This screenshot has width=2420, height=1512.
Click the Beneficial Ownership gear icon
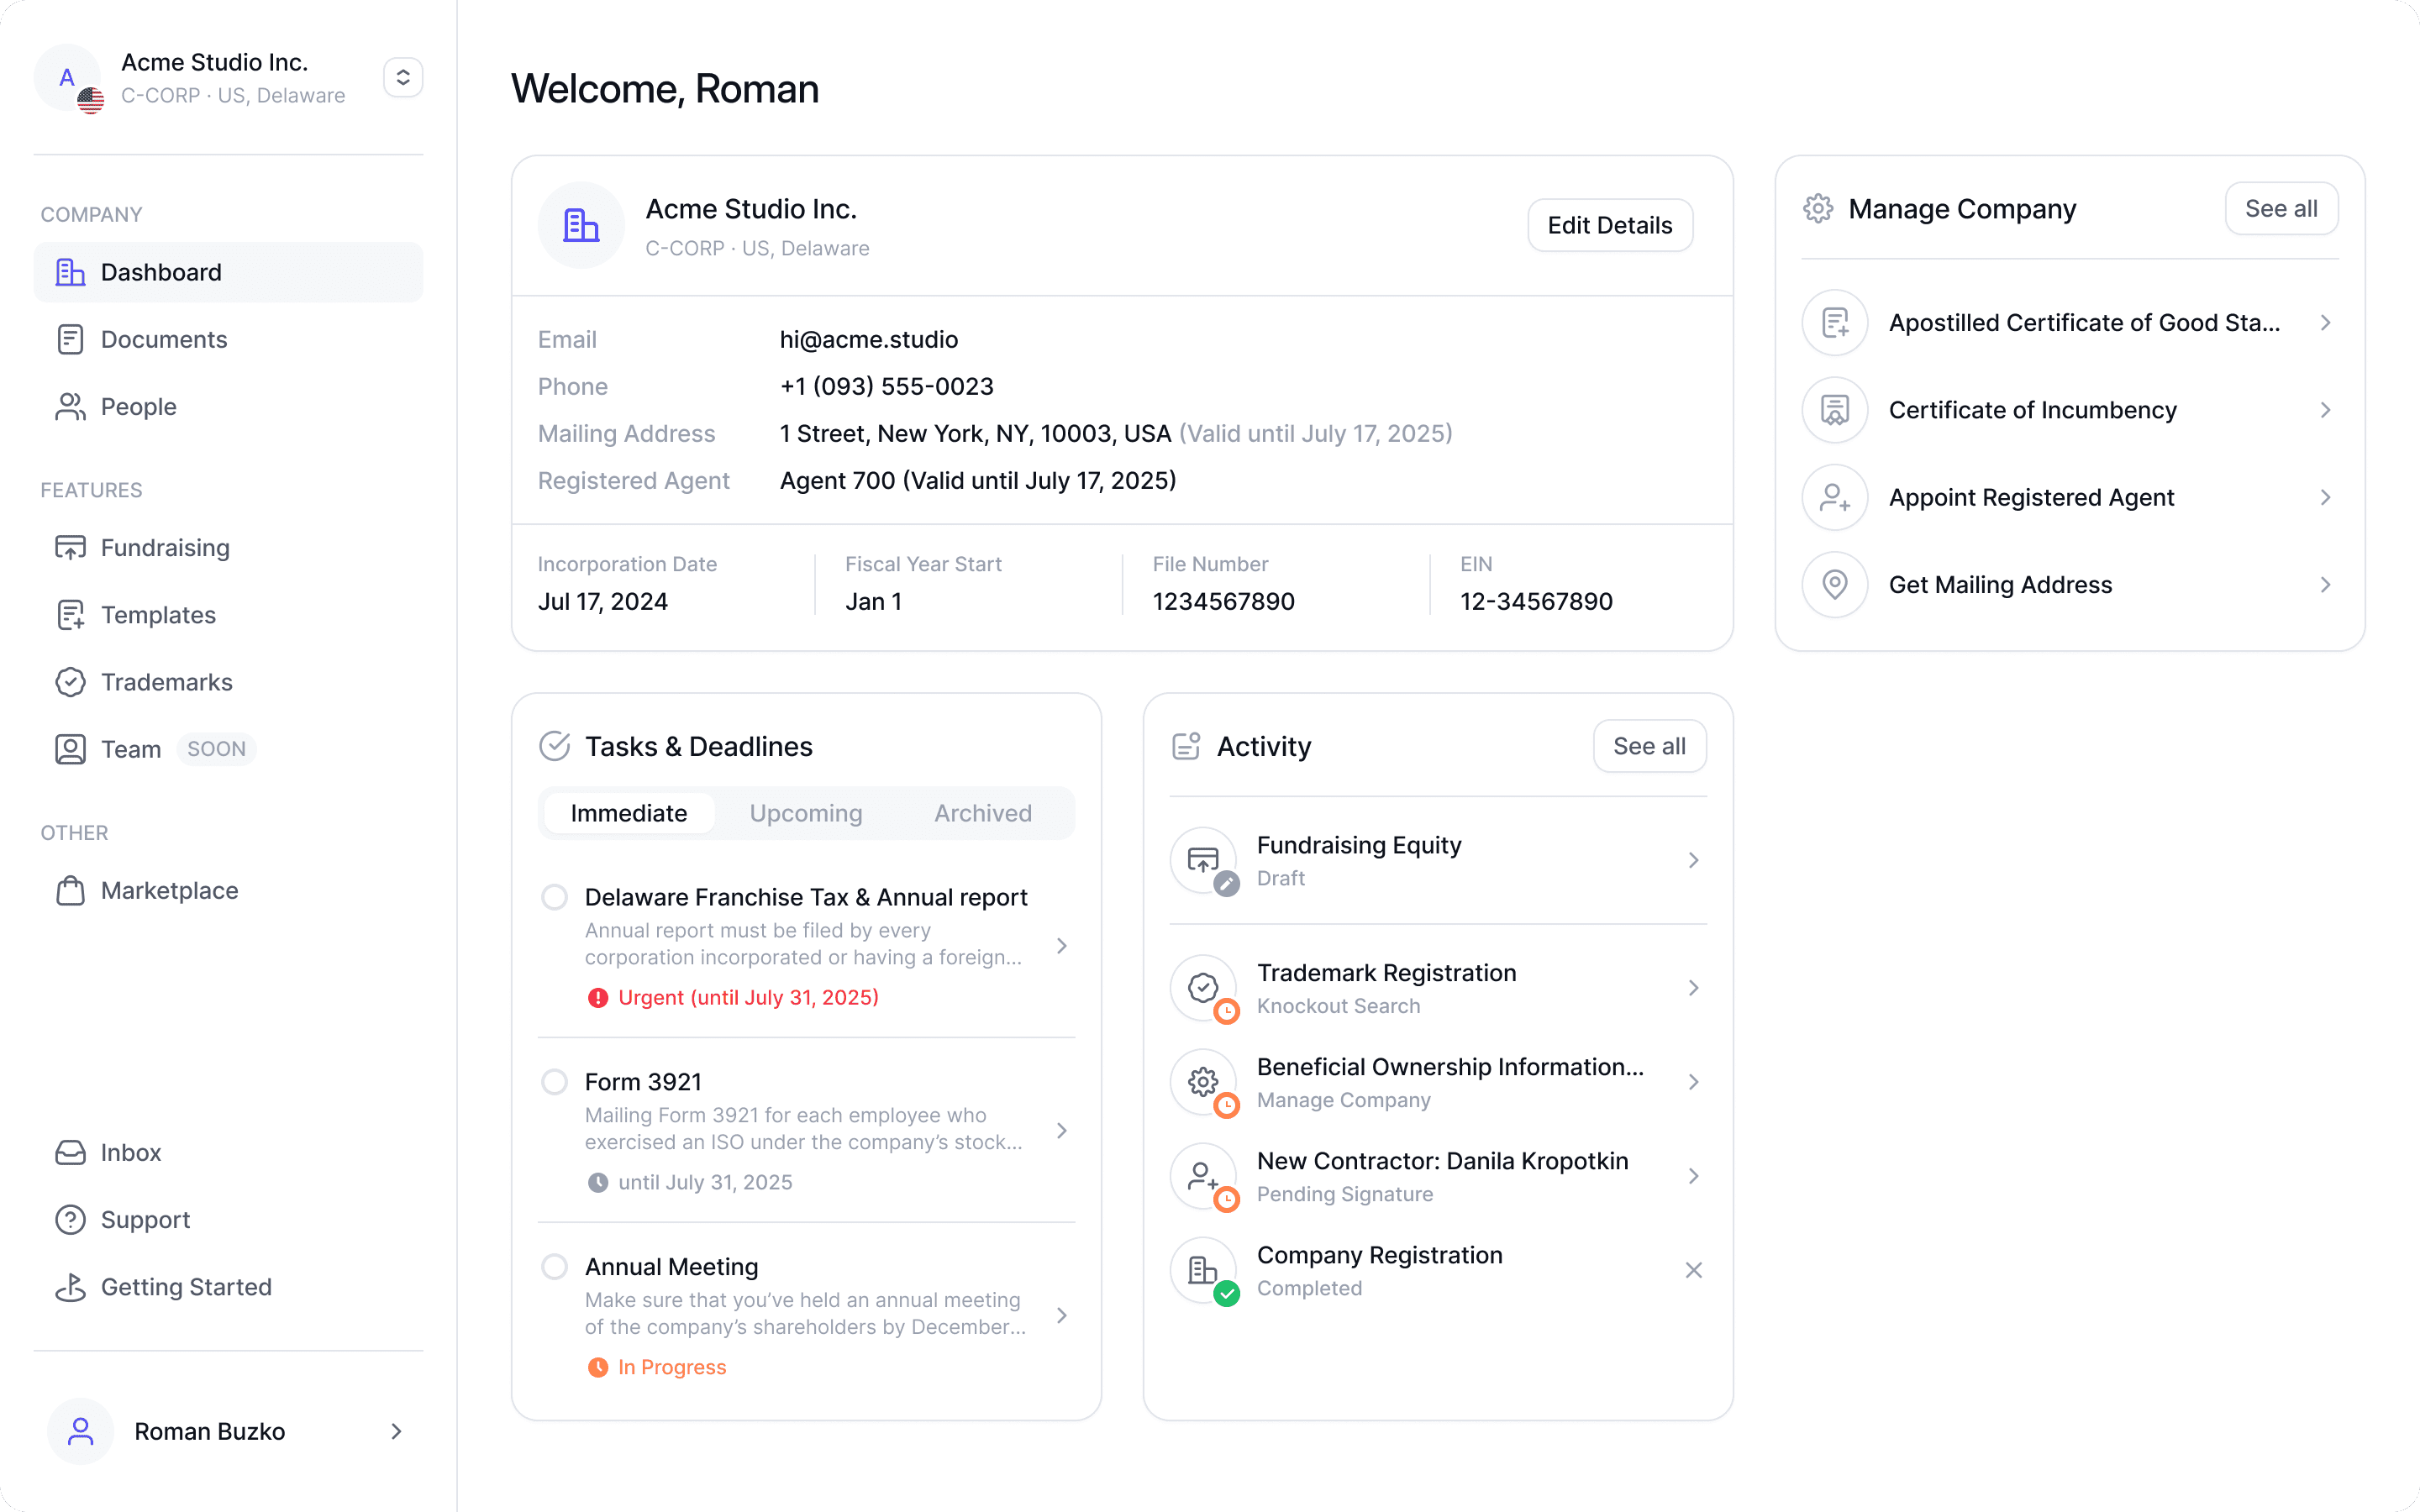(1203, 1082)
